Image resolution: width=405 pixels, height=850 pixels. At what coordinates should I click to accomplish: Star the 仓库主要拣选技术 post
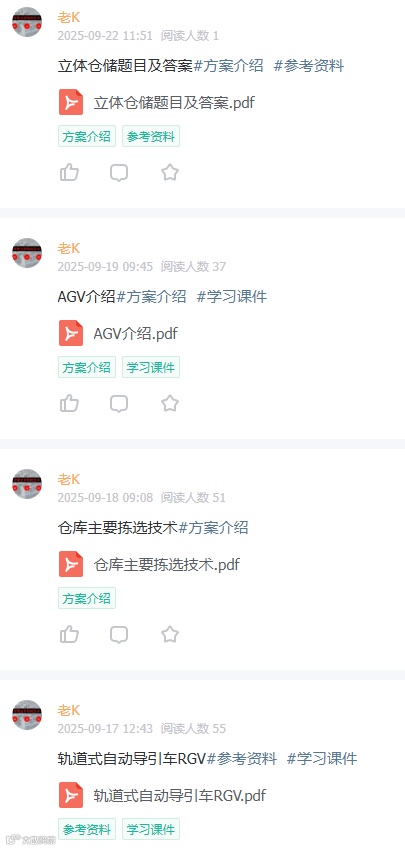pyautogui.click(x=170, y=634)
